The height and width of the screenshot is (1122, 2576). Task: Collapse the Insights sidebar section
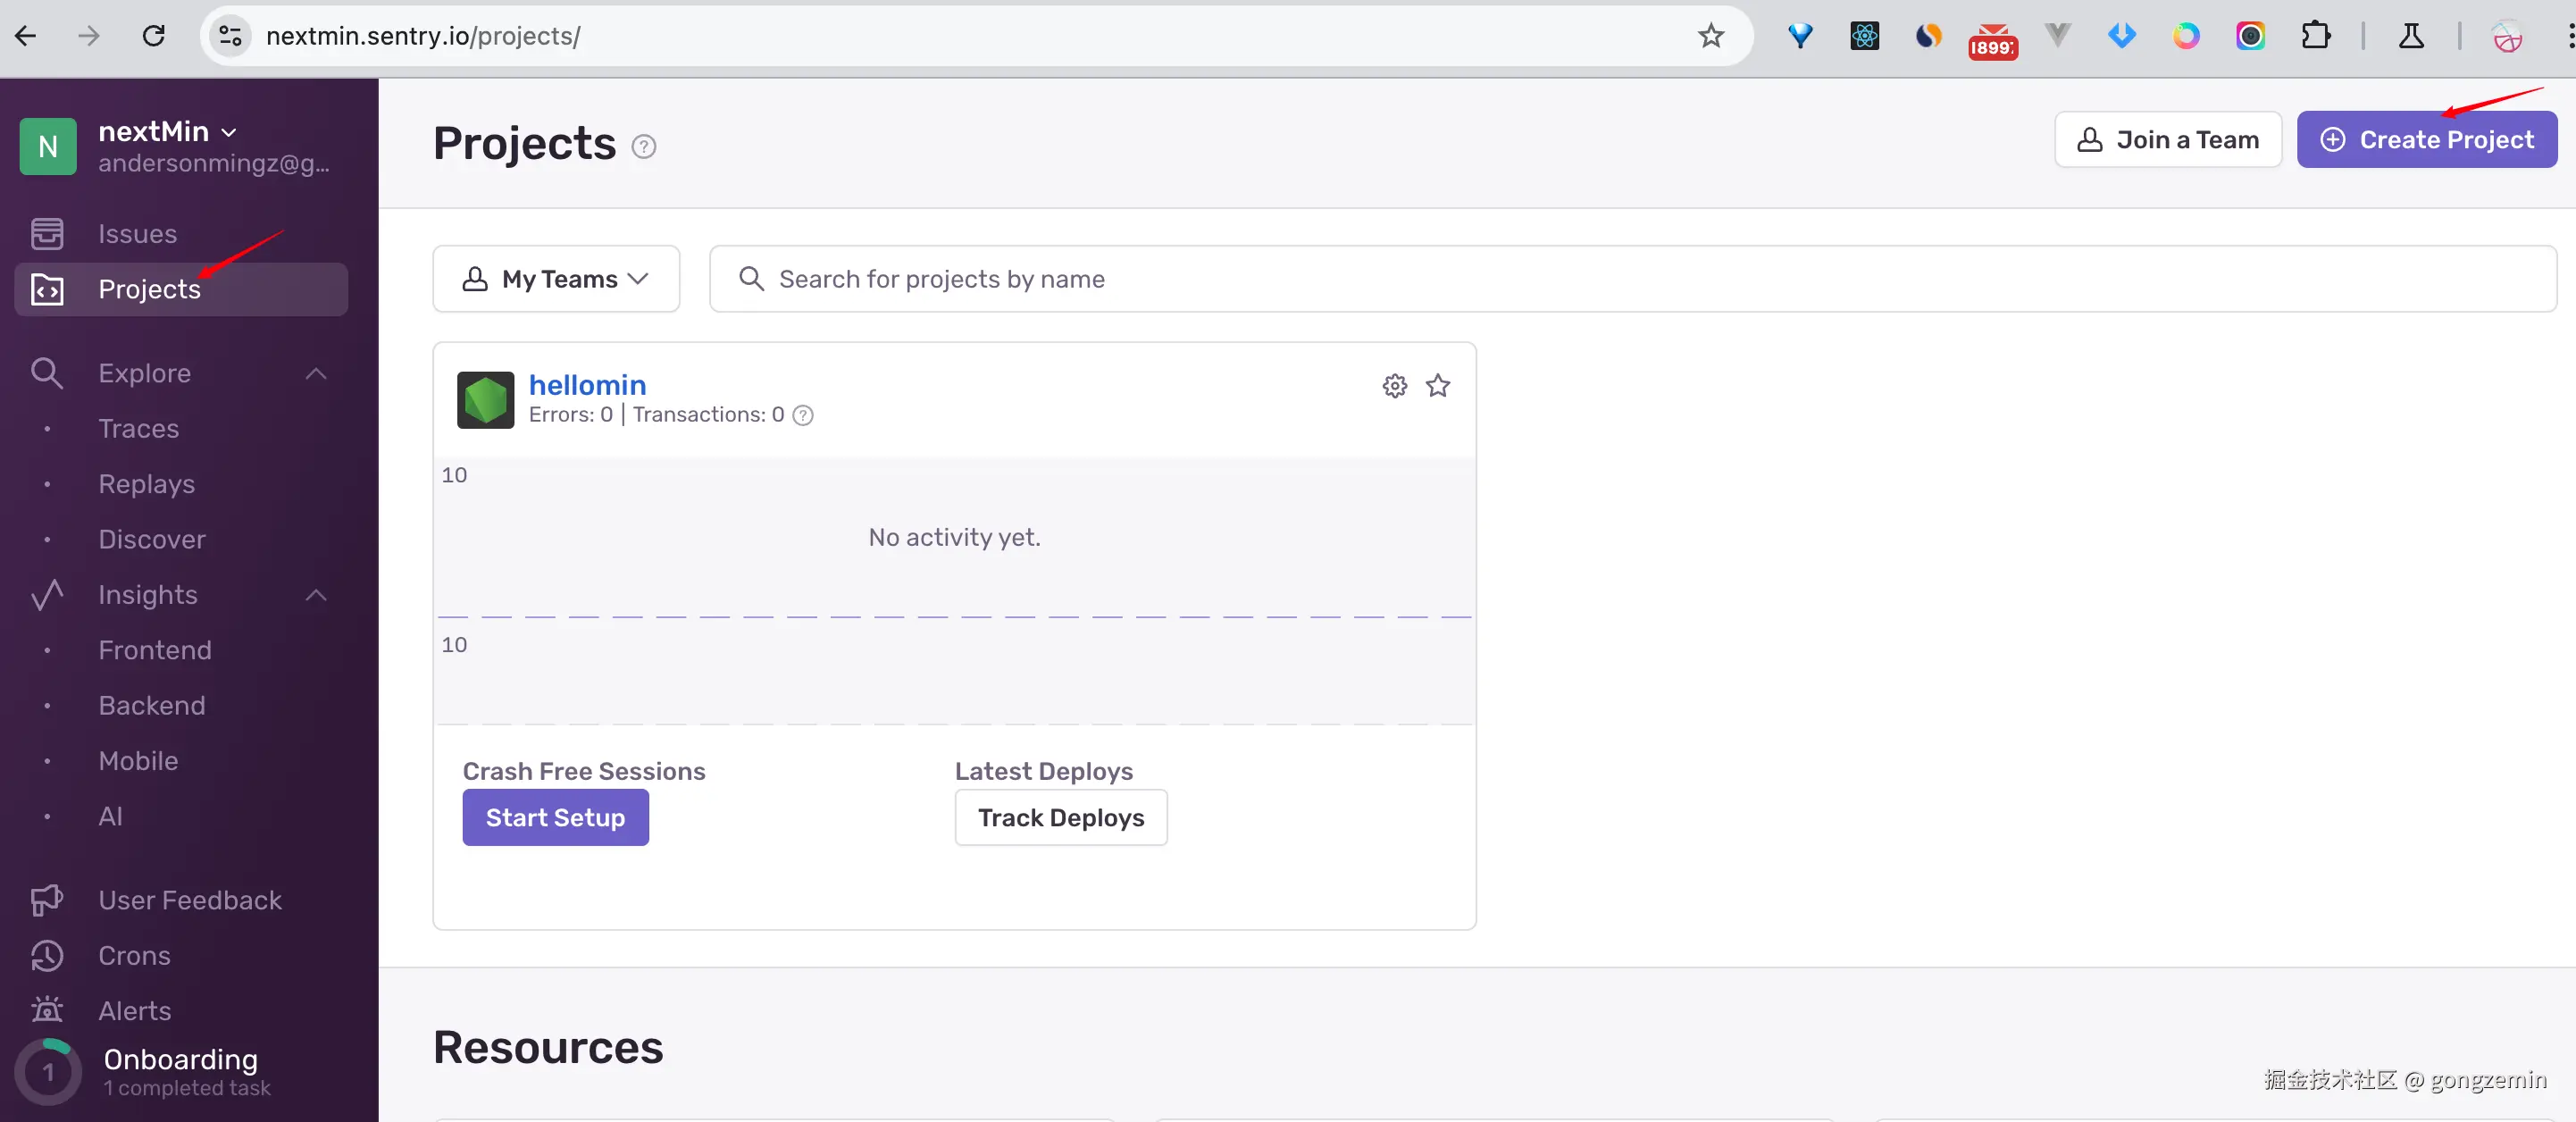316,595
